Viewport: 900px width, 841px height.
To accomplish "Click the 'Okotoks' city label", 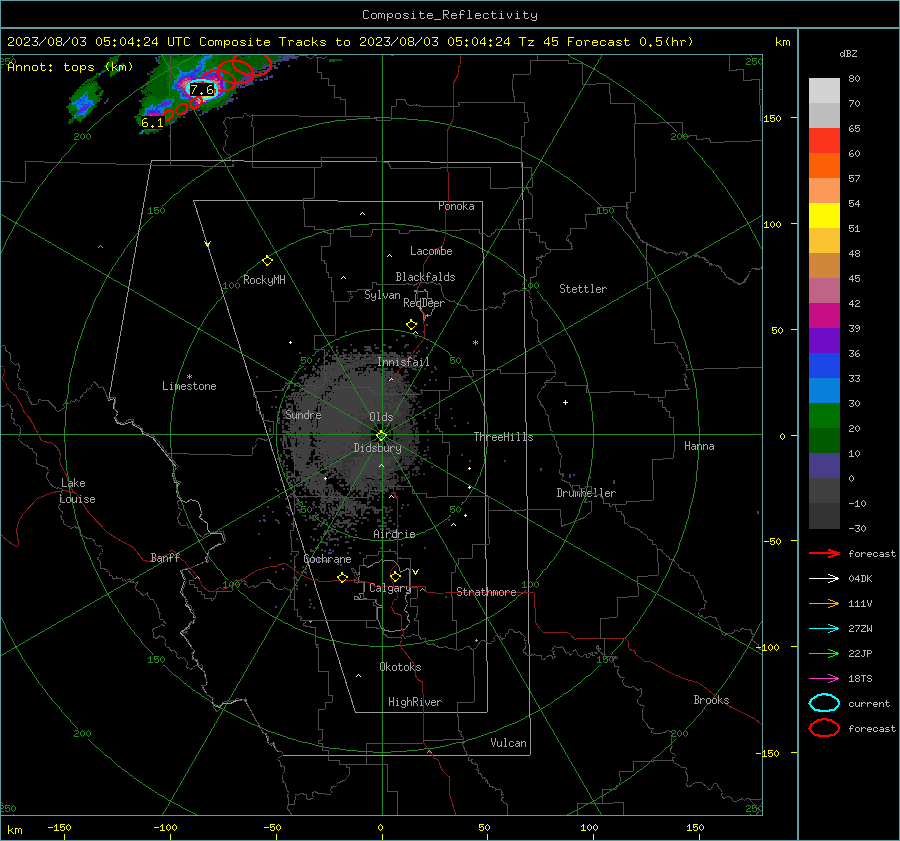I will pyautogui.click(x=400, y=667).
